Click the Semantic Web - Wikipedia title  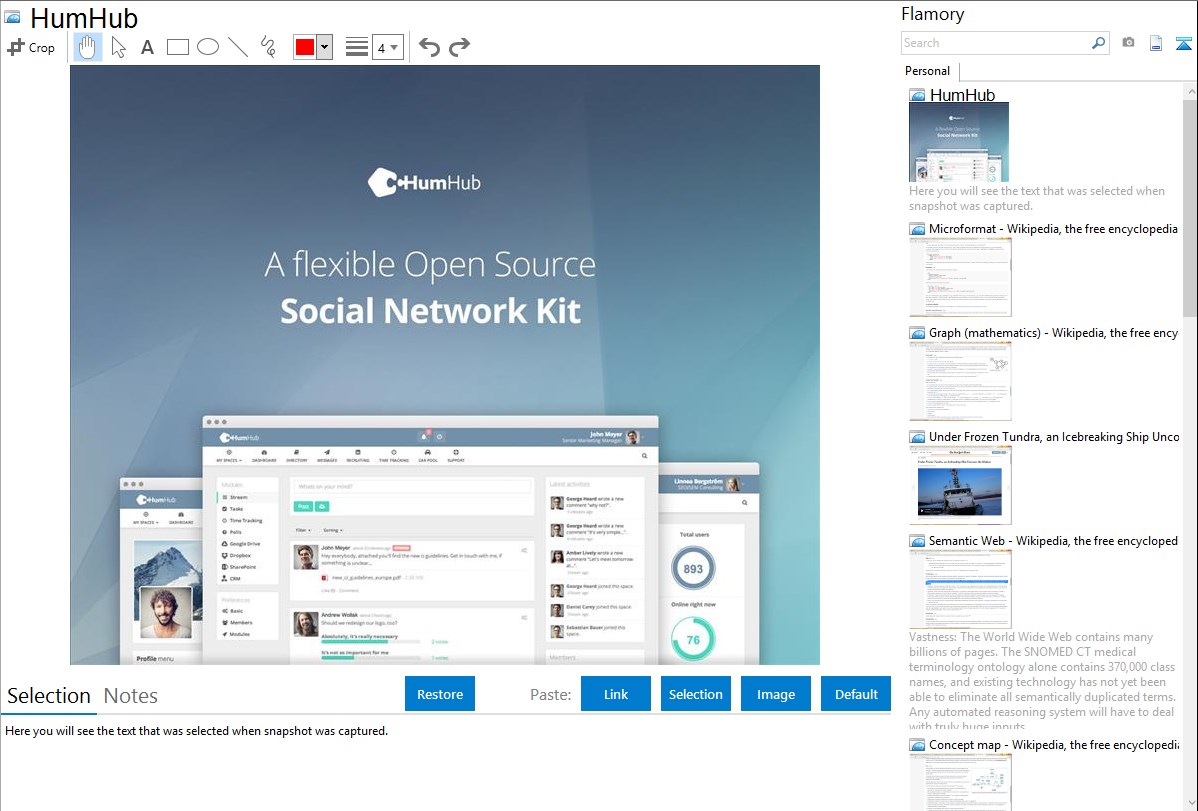click(1053, 541)
